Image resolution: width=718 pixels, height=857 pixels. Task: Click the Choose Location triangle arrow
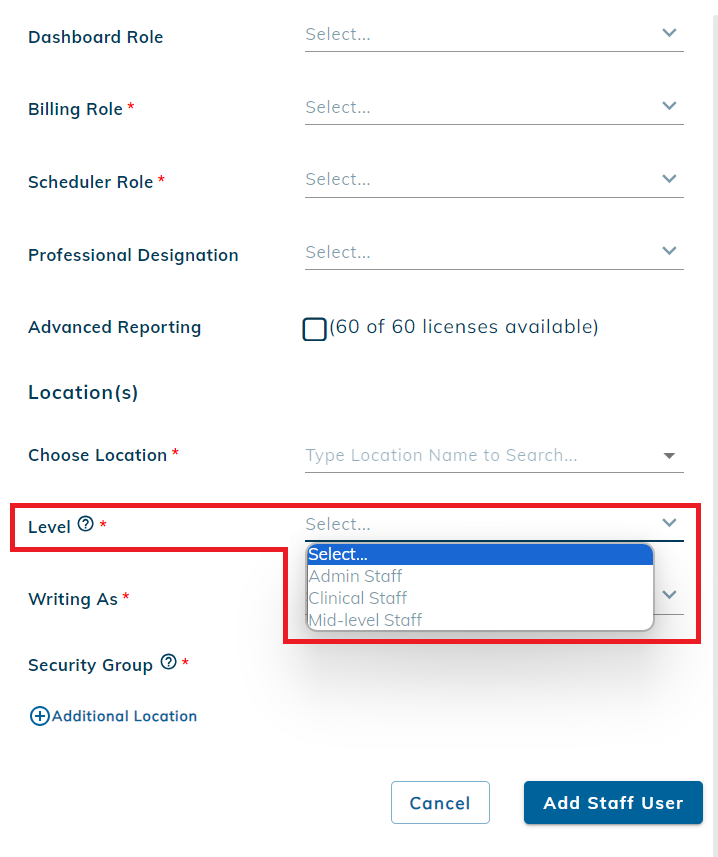click(669, 456)
